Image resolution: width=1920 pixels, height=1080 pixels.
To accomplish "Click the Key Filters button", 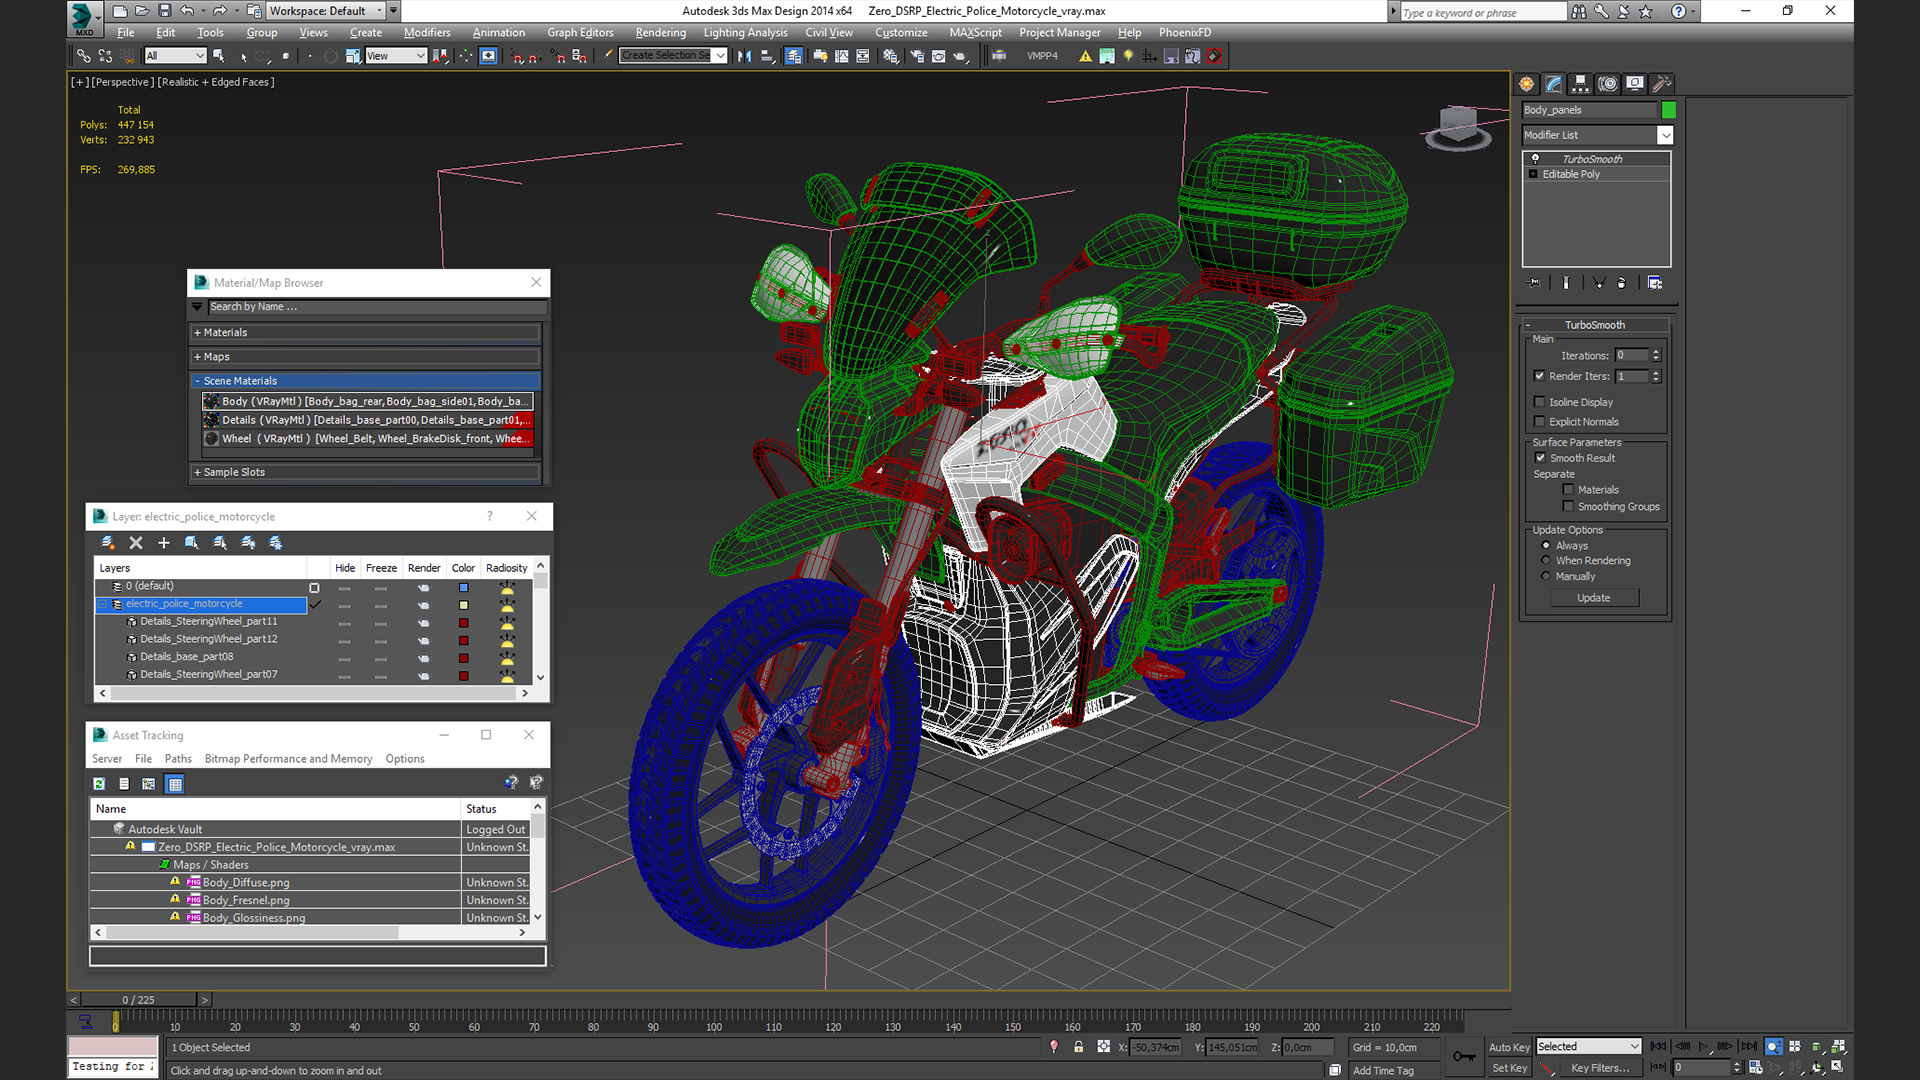I will click(1600, 1068).
